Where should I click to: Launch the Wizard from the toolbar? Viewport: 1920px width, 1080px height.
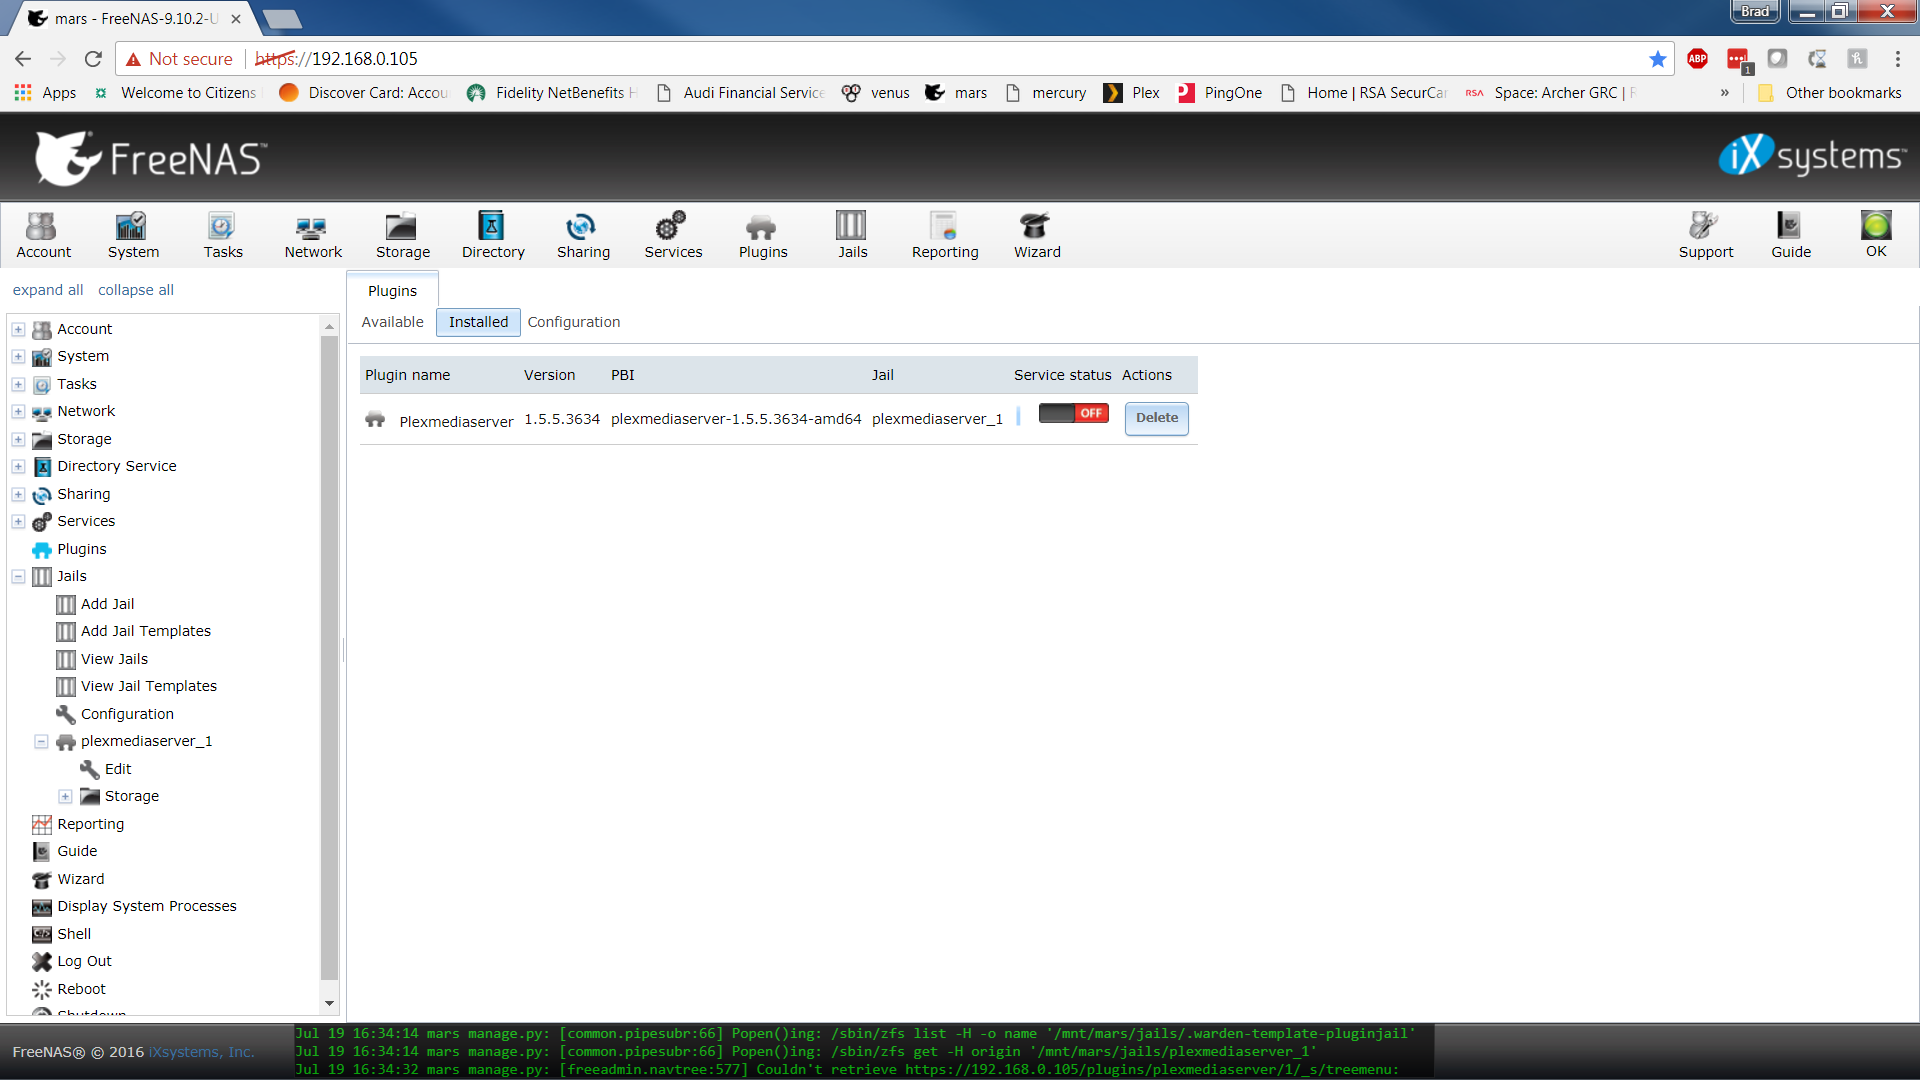[x=1037, y=236]
